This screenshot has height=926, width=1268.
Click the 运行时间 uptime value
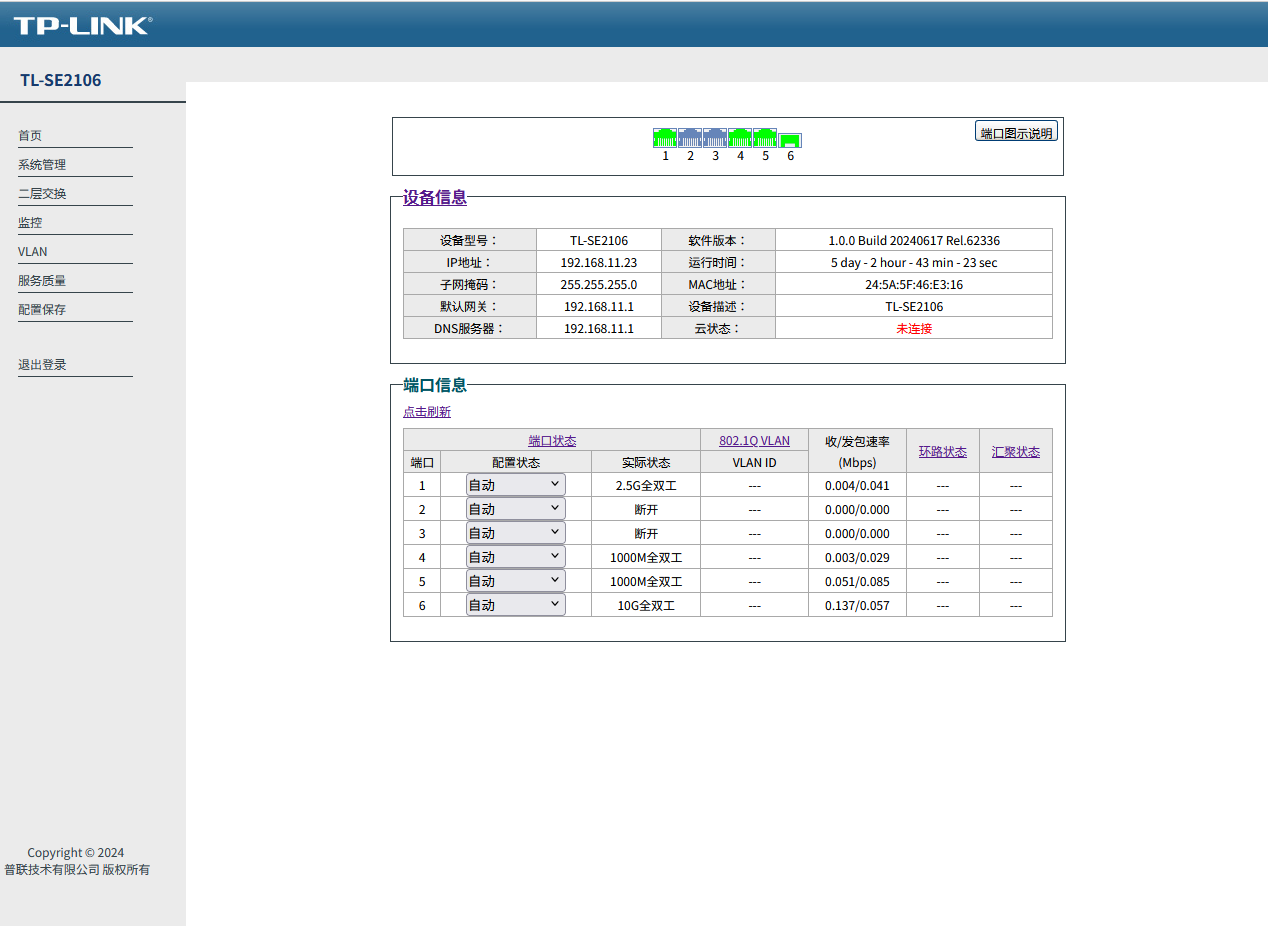pos(914,262)
